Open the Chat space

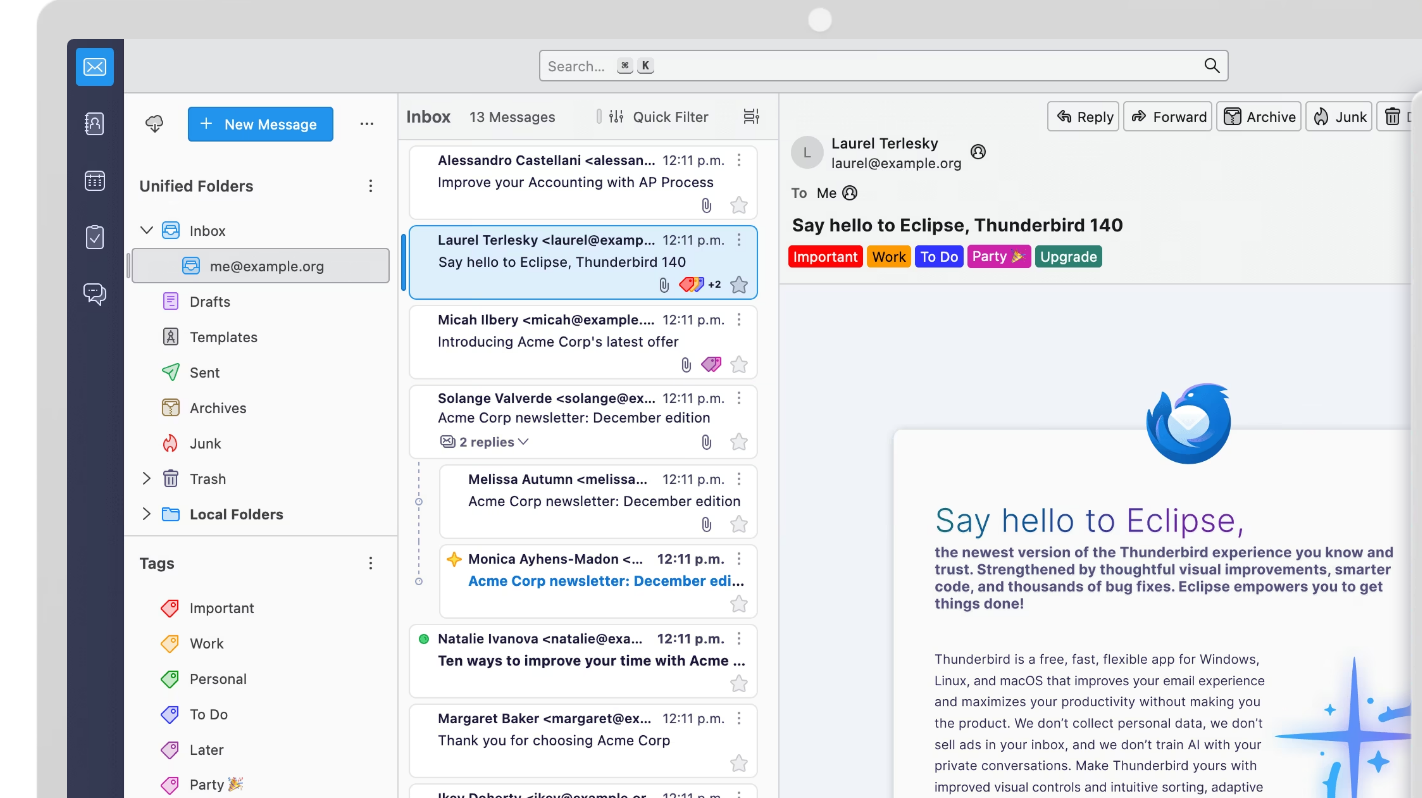pyautogui.click(x=95, y=295)
